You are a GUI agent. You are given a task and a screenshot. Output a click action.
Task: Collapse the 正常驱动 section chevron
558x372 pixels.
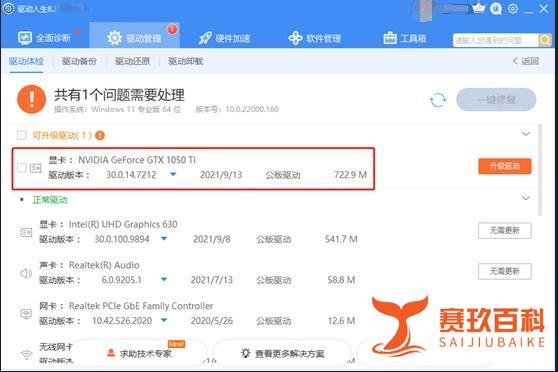[526, 198]
